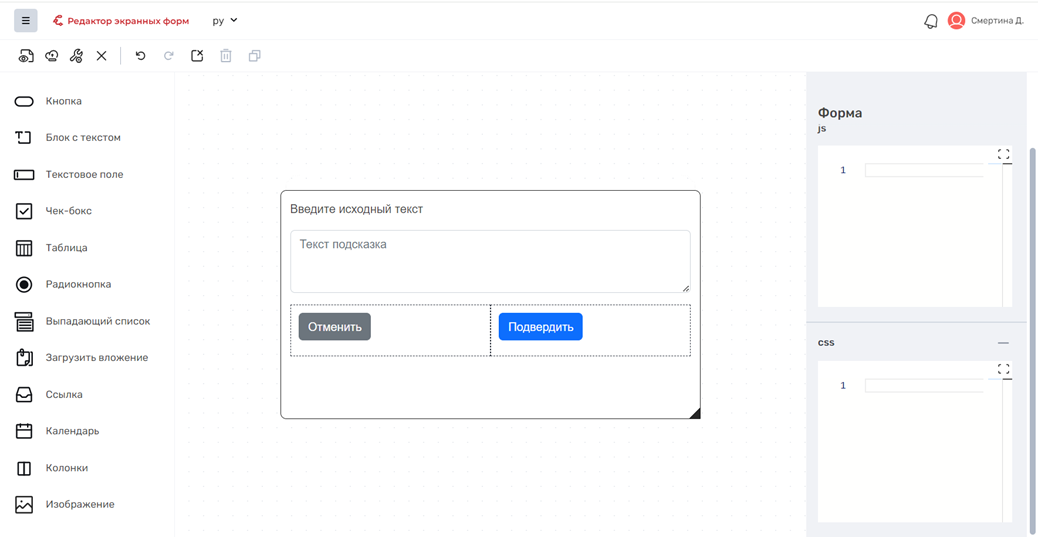The width and height of the screenshot is (1038, 537).
Task: Click the Подвердить button
Action: 541,326
